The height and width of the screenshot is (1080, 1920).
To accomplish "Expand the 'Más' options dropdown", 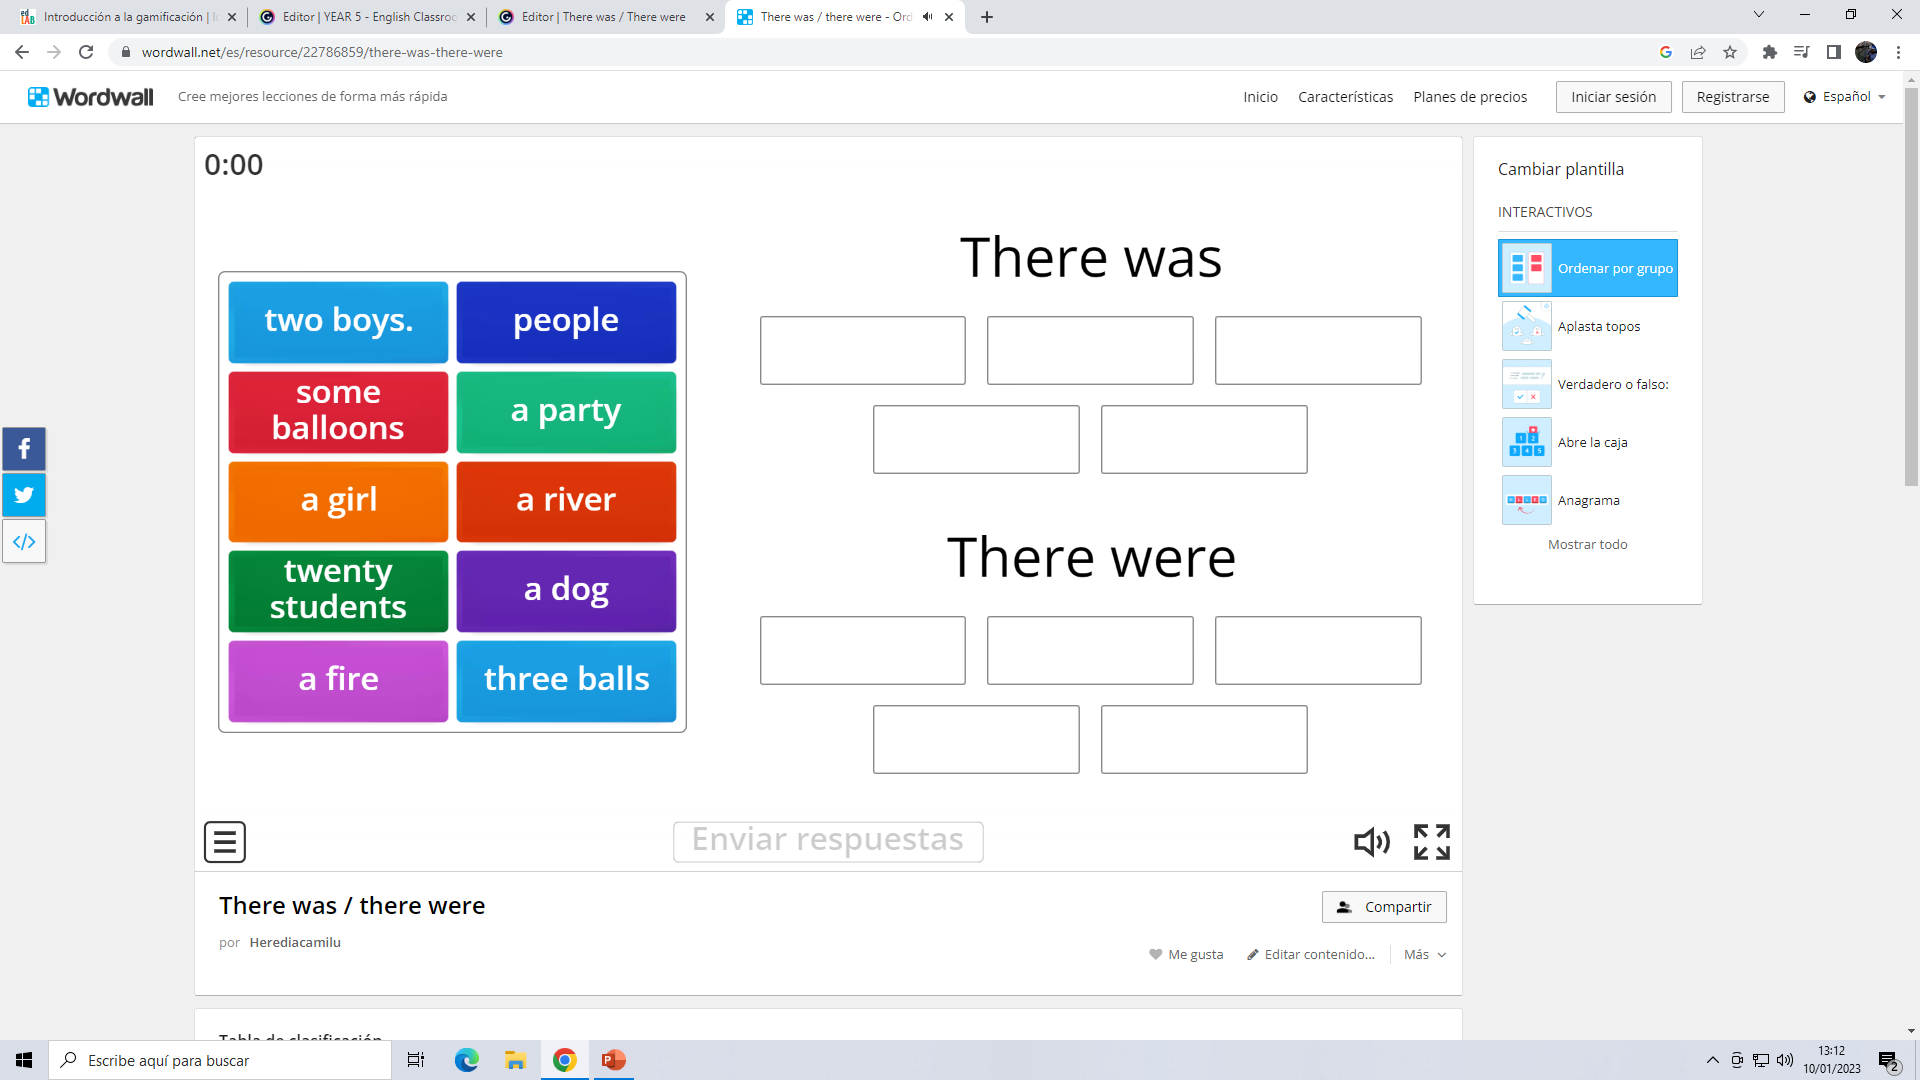I will (x=1424, y=954).
